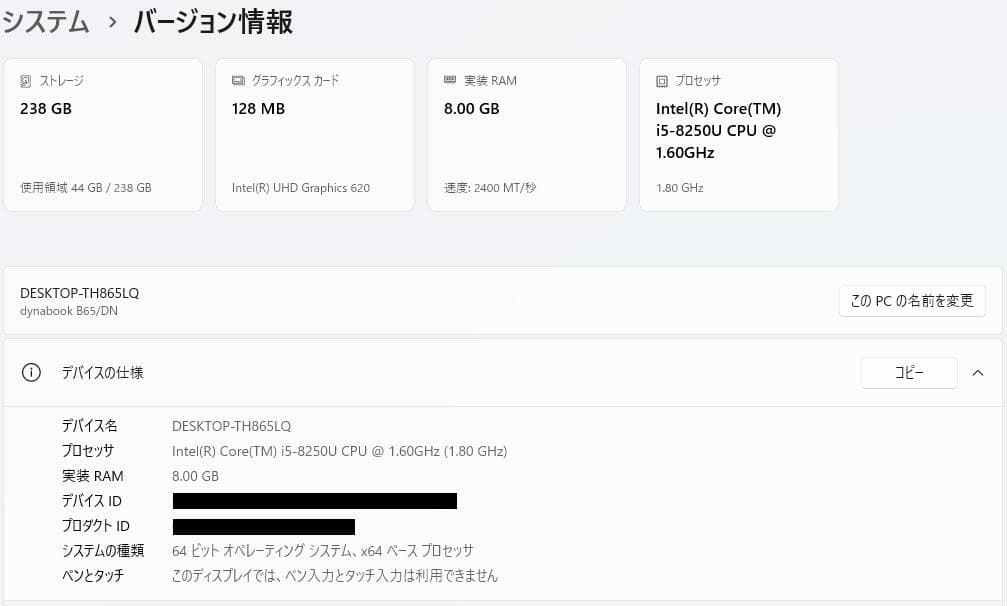Click the info icon beside デバイスの仕様
Image resolution: width=1007 pixels, height=606 pixels.
(31, 372)
